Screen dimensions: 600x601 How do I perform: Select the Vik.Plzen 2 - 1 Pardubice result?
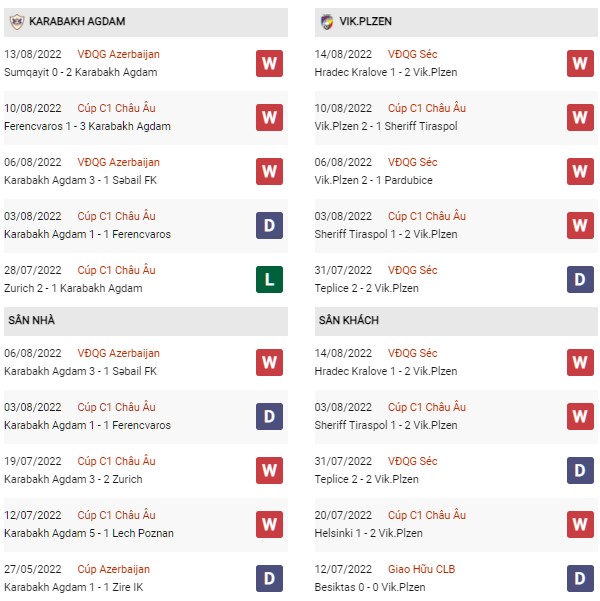pos(373,180)
